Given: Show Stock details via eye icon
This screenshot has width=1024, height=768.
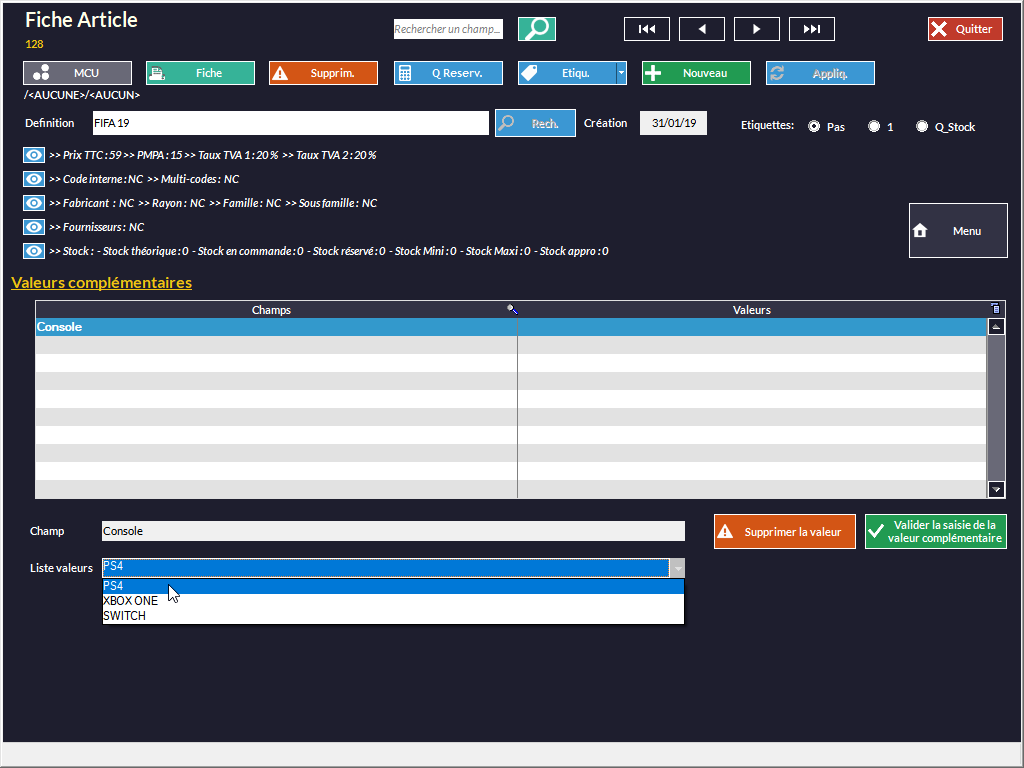Looking at the screenshot, I should click(x=34, y=251).
